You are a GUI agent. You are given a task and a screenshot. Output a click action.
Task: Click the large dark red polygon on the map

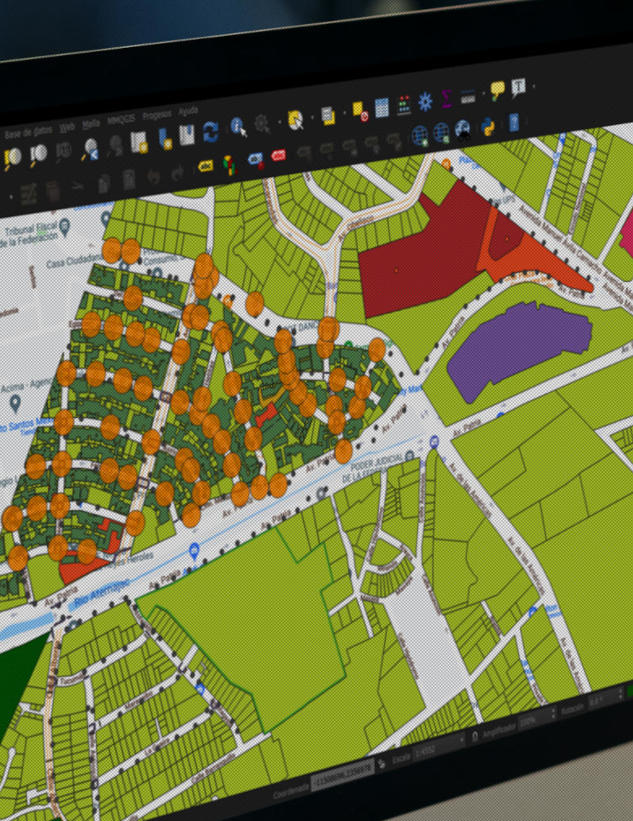coord(419,257)
